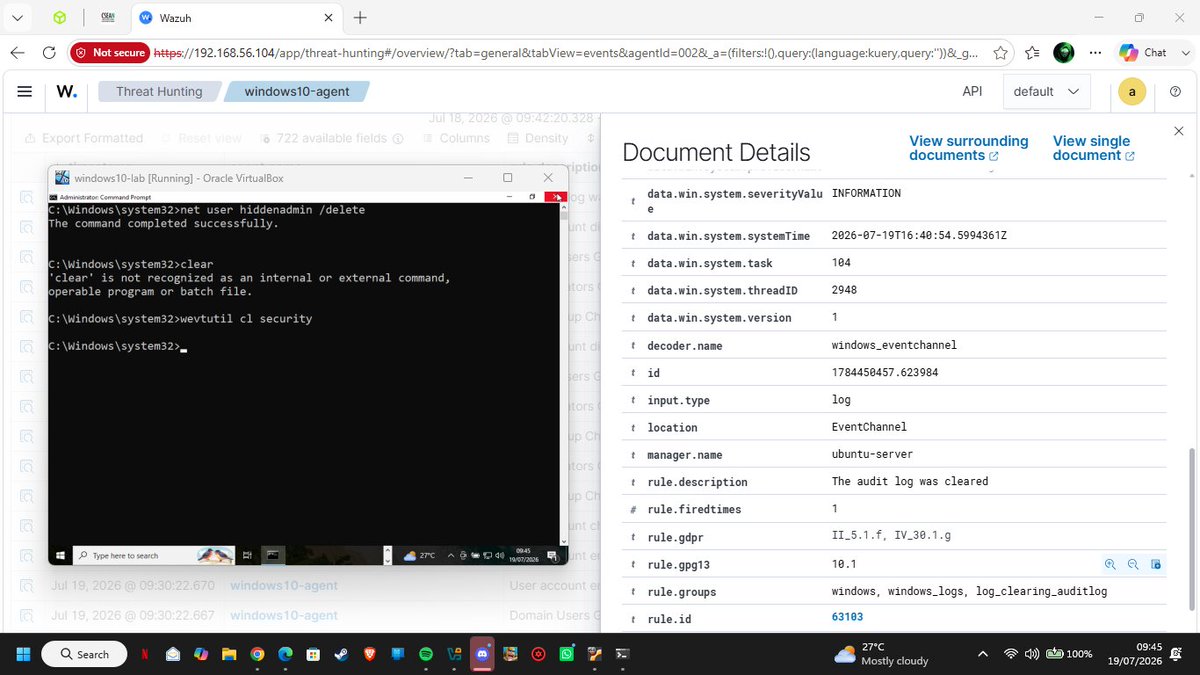Screen dimensions: 1200x675
Task: Click the guest Windows Start button in VirtualBox
Action: (61, 555)
